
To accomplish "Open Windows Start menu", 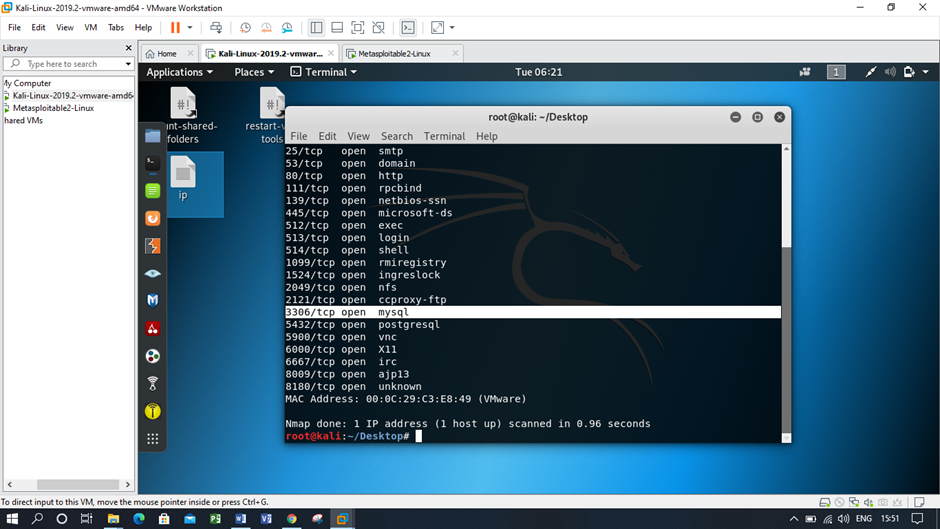I will pyautogui.click(x=11, y=519).
